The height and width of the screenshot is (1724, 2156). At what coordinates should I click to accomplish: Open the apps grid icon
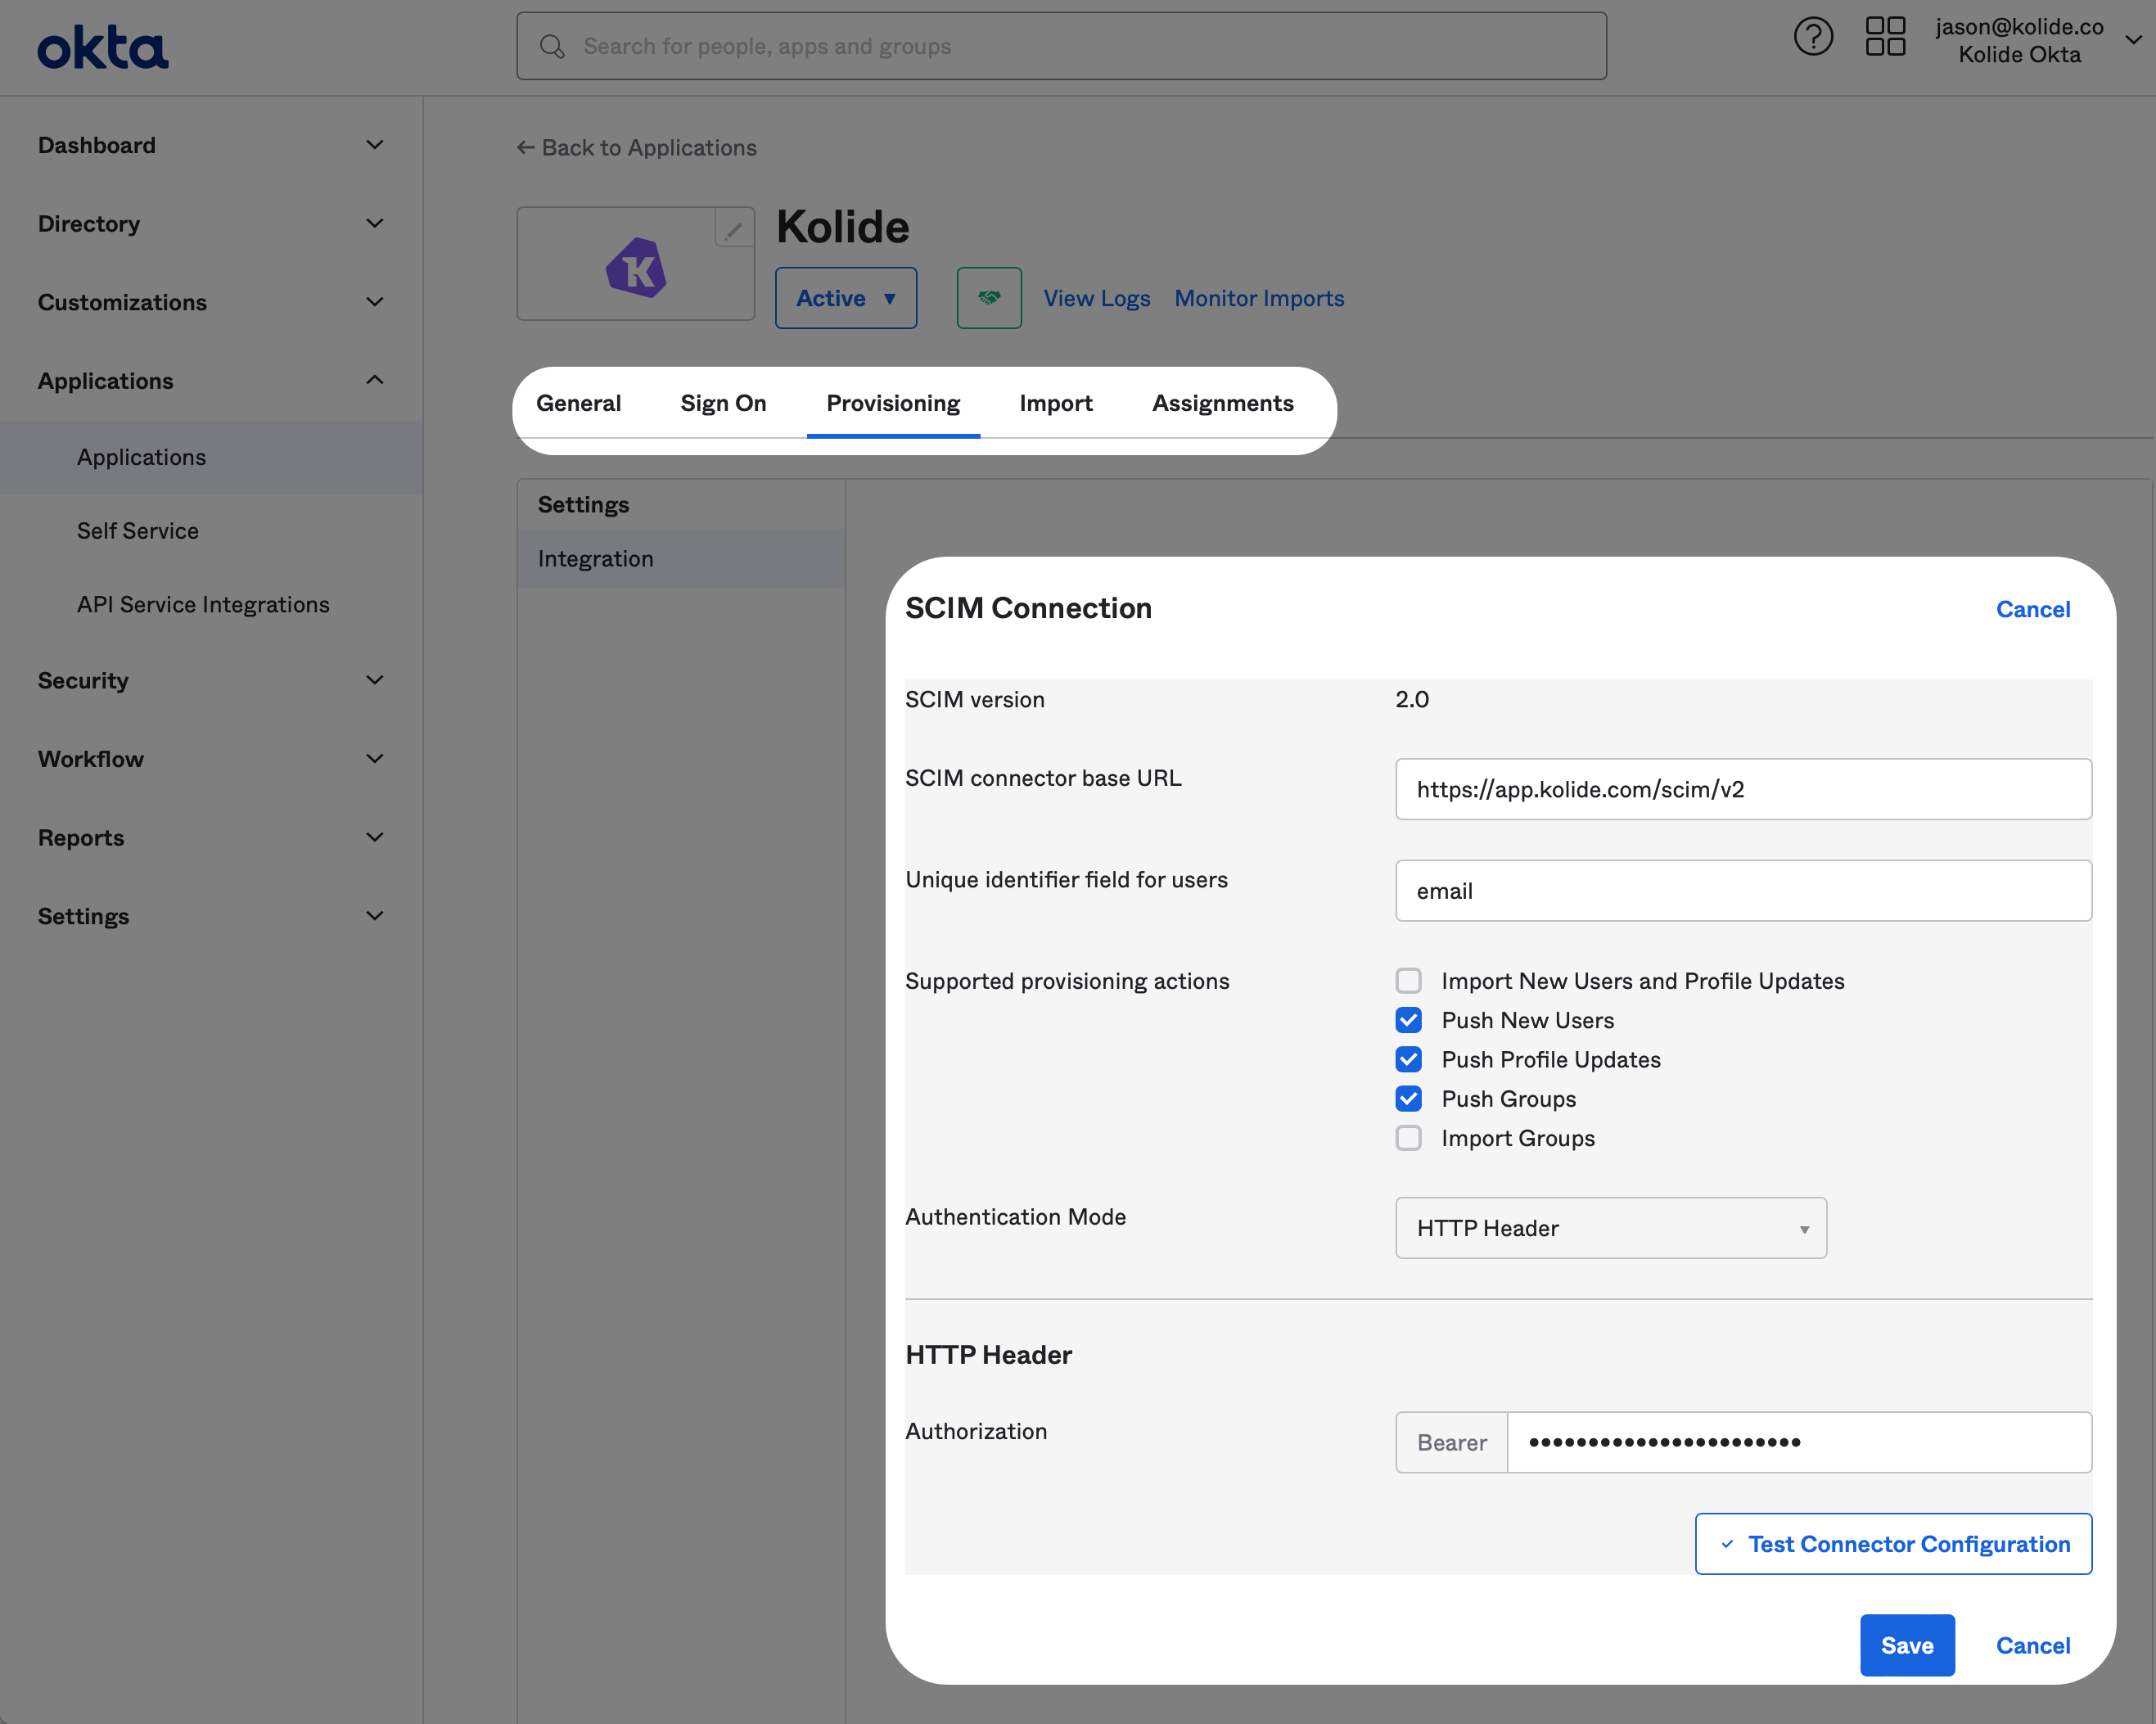pyautogui.click(x=1885, y=37)
